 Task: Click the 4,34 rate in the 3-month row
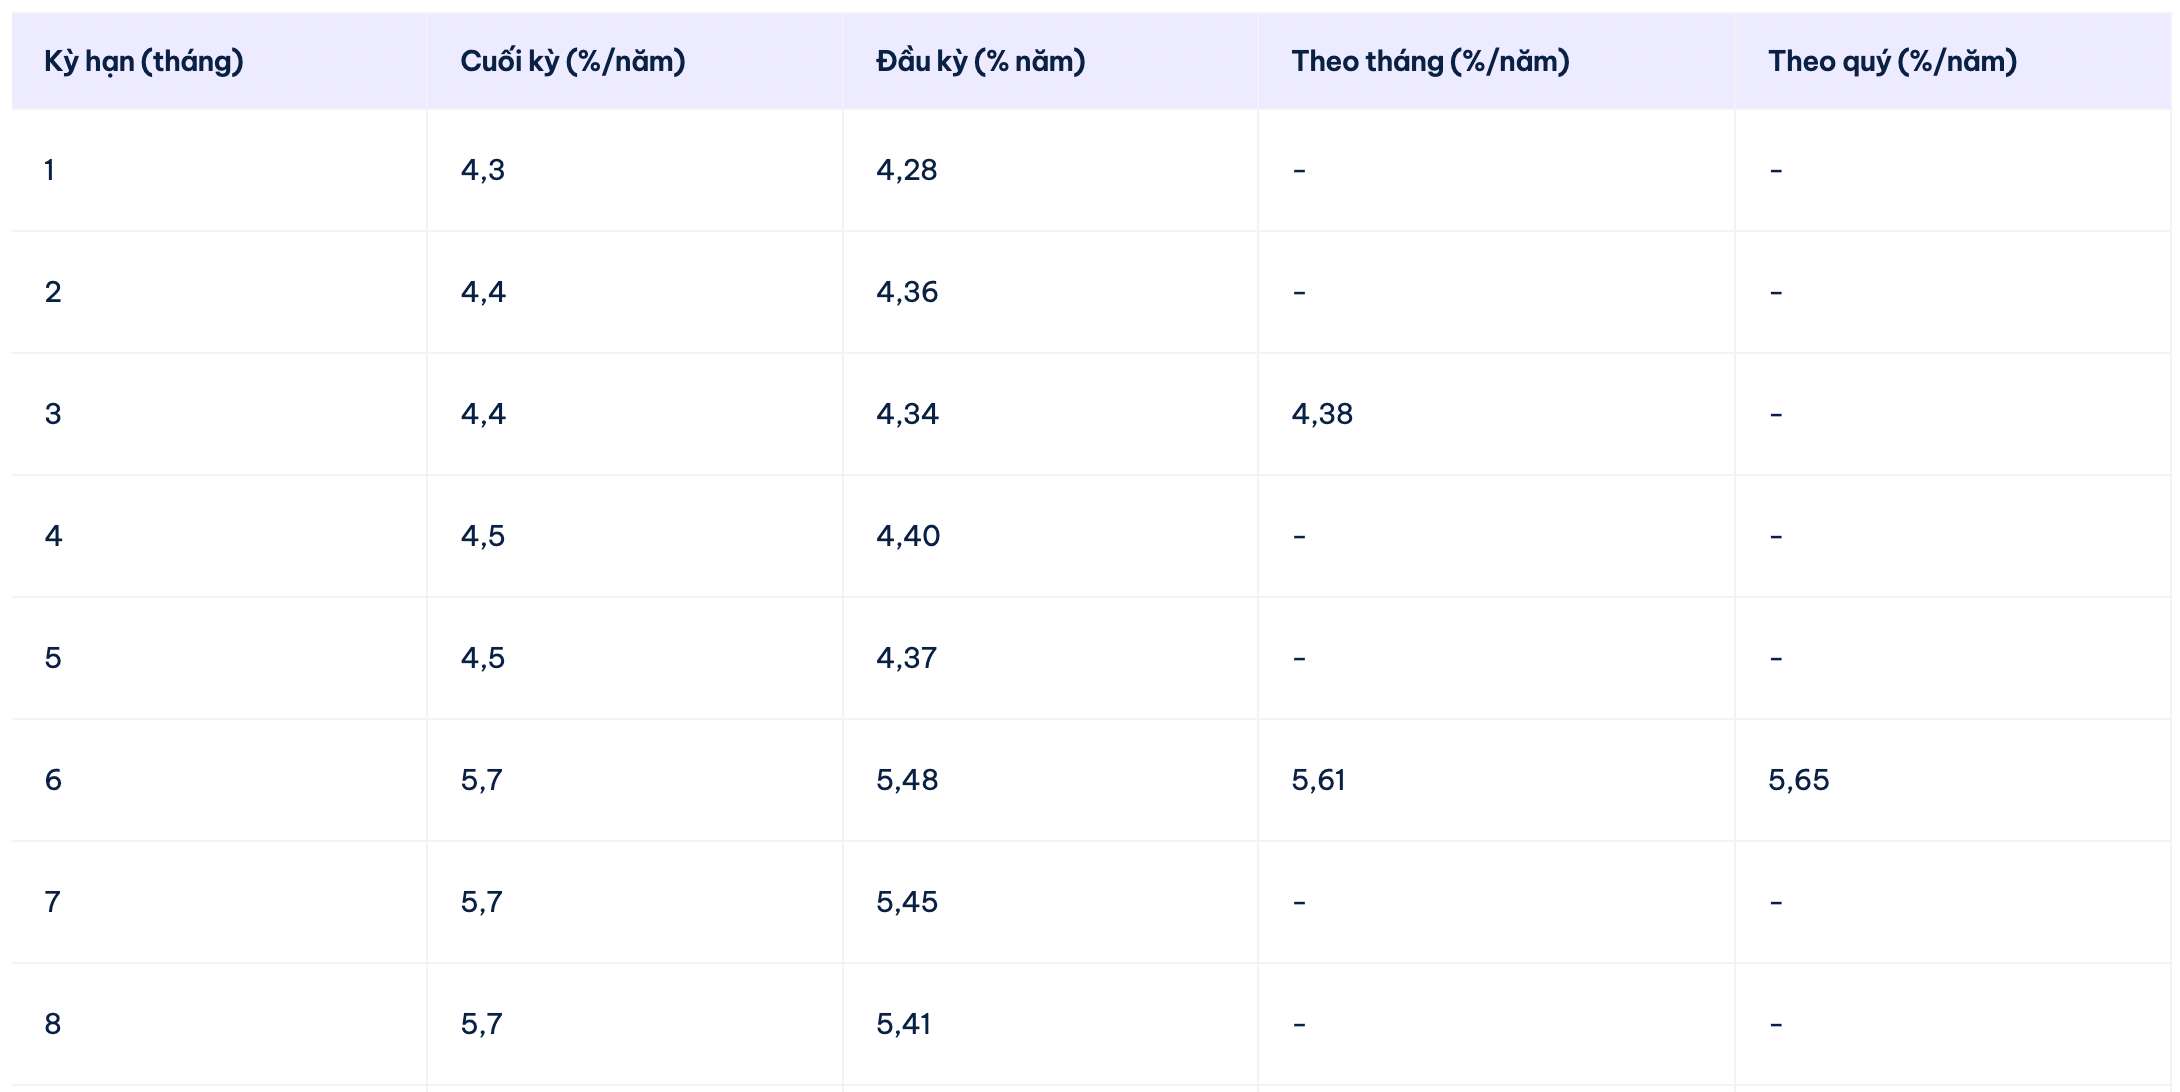point(907,414)
